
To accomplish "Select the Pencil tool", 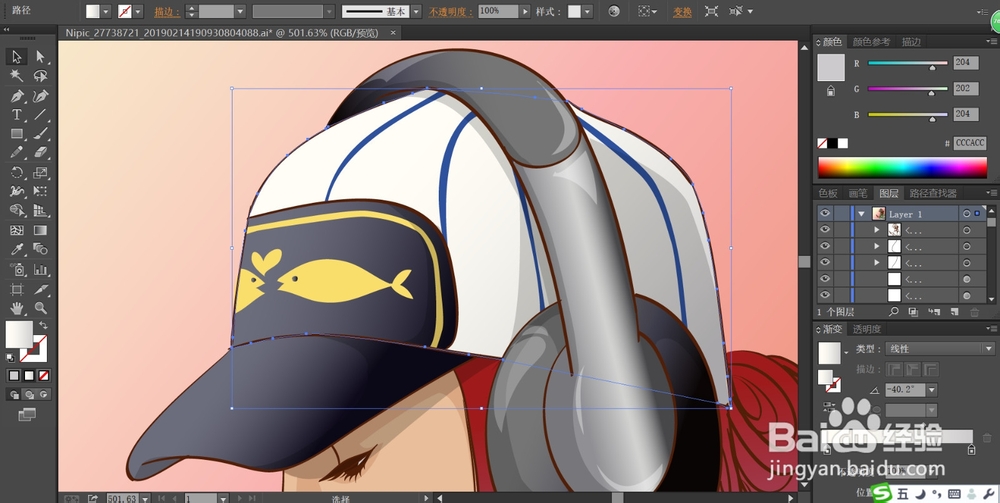I will [x=17, y=153].
